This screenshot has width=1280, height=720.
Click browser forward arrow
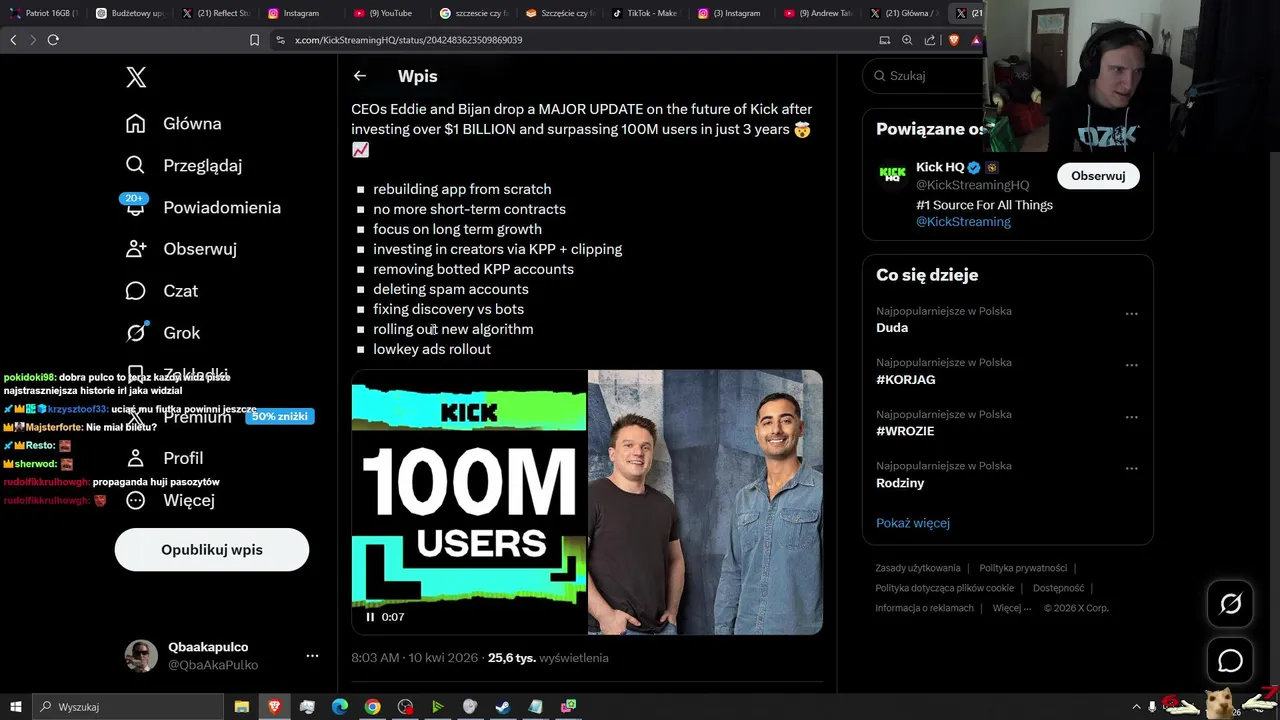point(33,40)
